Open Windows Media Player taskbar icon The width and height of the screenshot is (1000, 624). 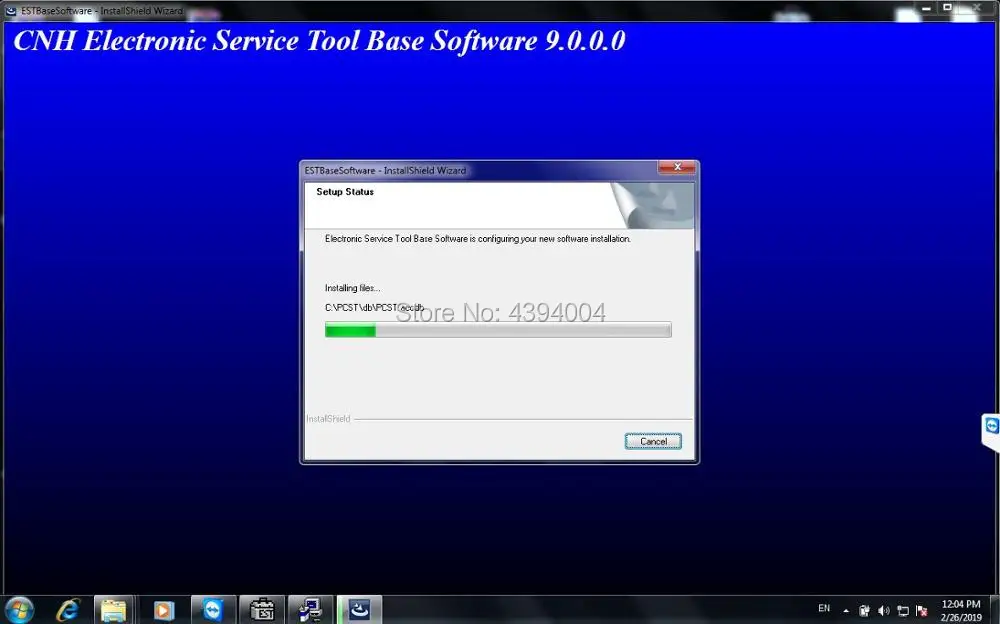pyautogui.click(x=163, y=610)
